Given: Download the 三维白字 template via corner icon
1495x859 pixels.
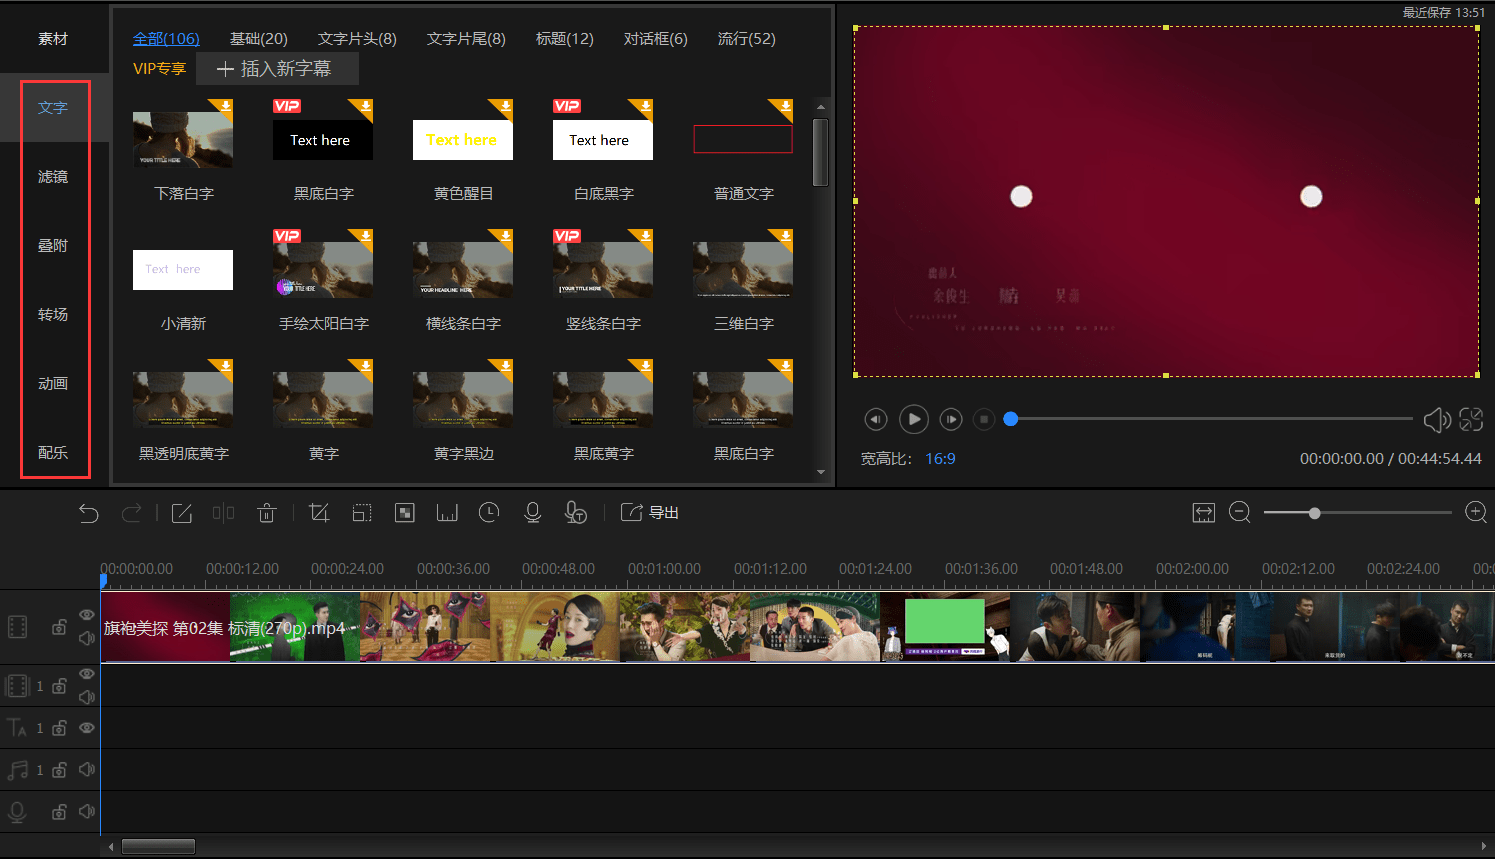Looking at the screenshot, I should pyautogui.click(x=786, y=236).
